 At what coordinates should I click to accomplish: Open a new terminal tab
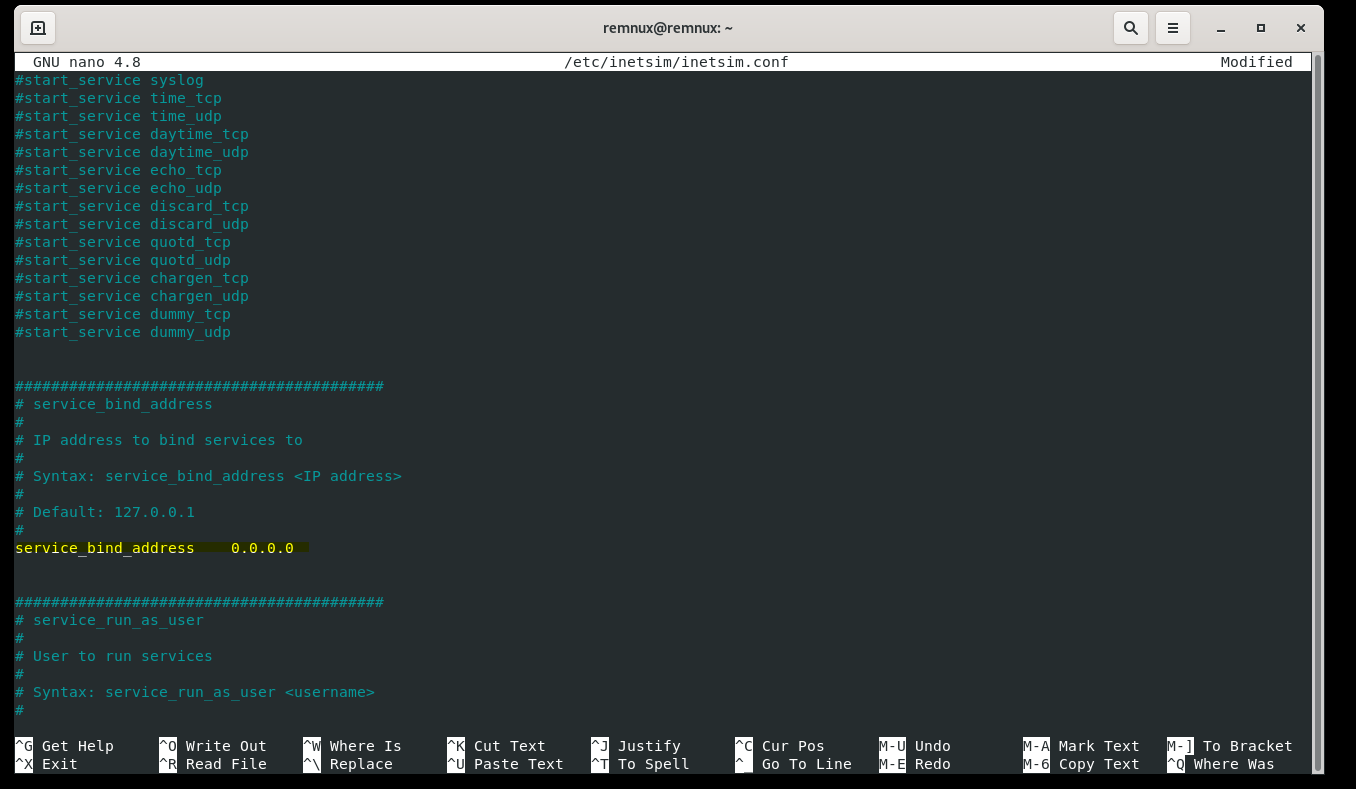point(37,27)
